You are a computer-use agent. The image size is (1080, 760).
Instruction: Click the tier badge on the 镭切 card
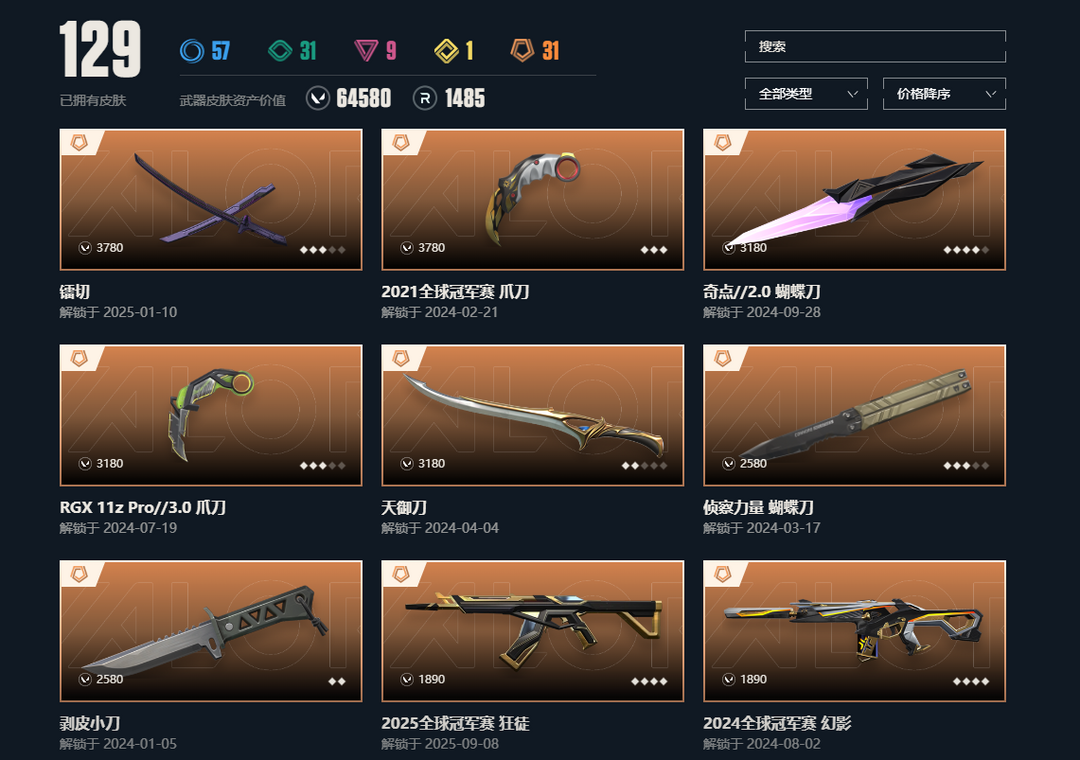pos(79,143)
